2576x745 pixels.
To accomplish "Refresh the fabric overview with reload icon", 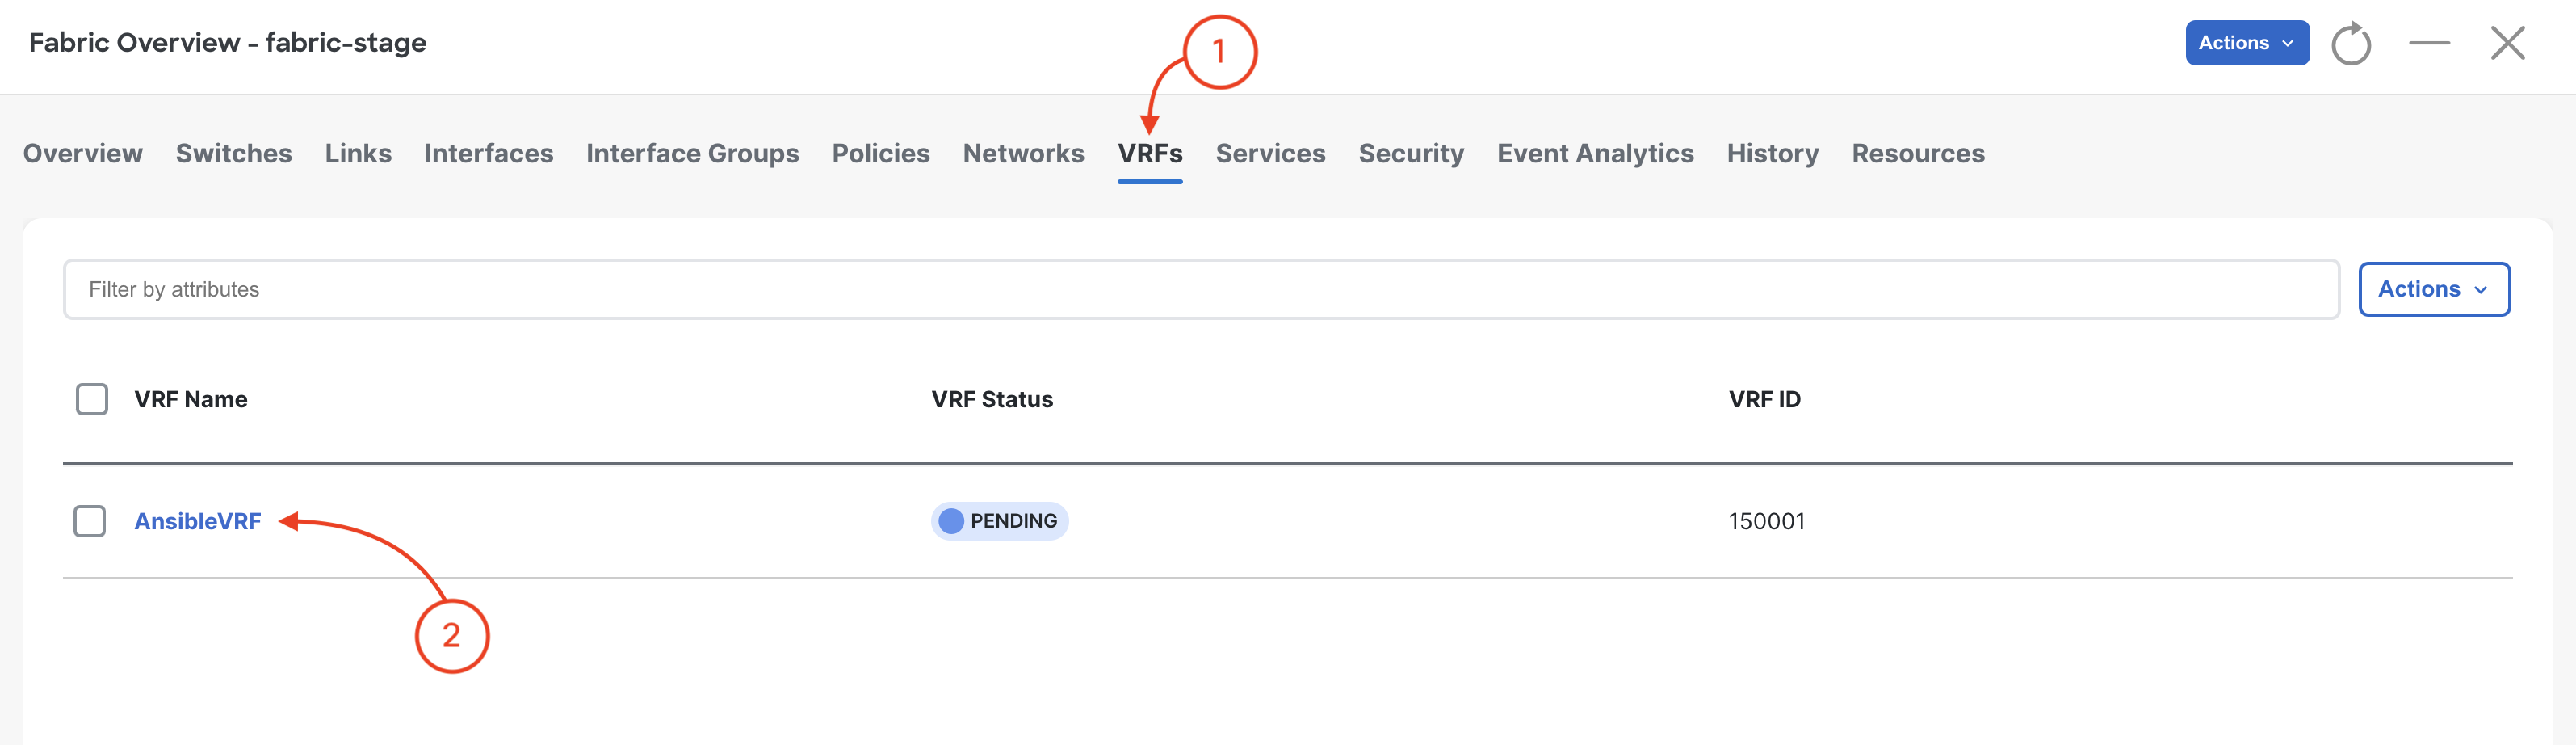I will coord(2351,43).
